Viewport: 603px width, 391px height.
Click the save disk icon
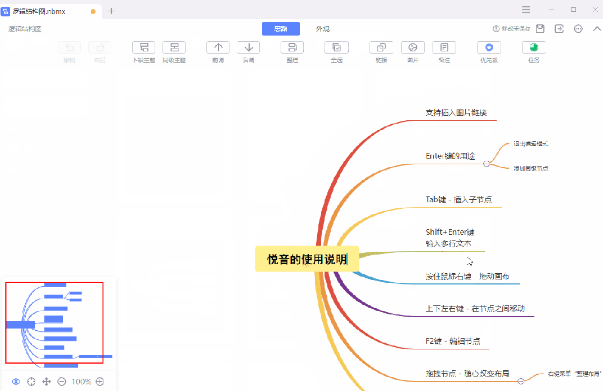[x=540, y=29]
